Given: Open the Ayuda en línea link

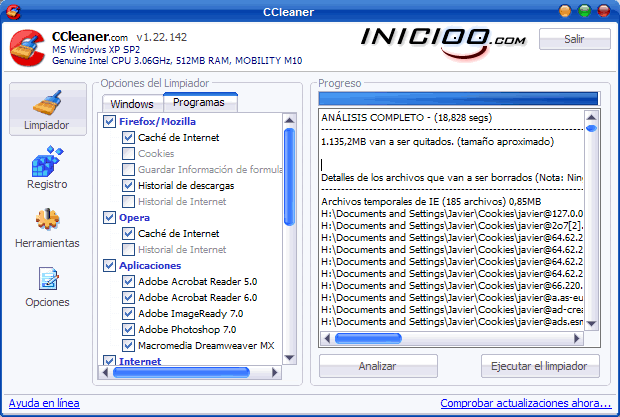Looking at the screenshot, I should [44, 403].
